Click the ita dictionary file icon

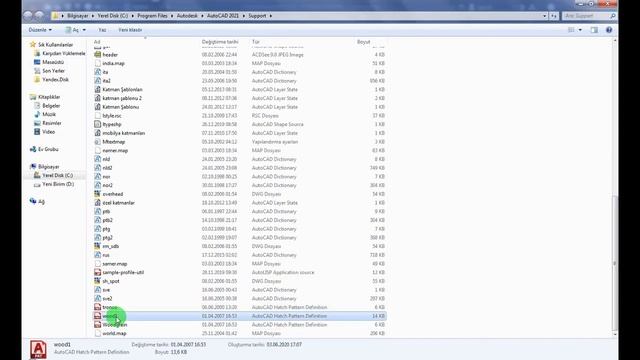click(98, 72)
